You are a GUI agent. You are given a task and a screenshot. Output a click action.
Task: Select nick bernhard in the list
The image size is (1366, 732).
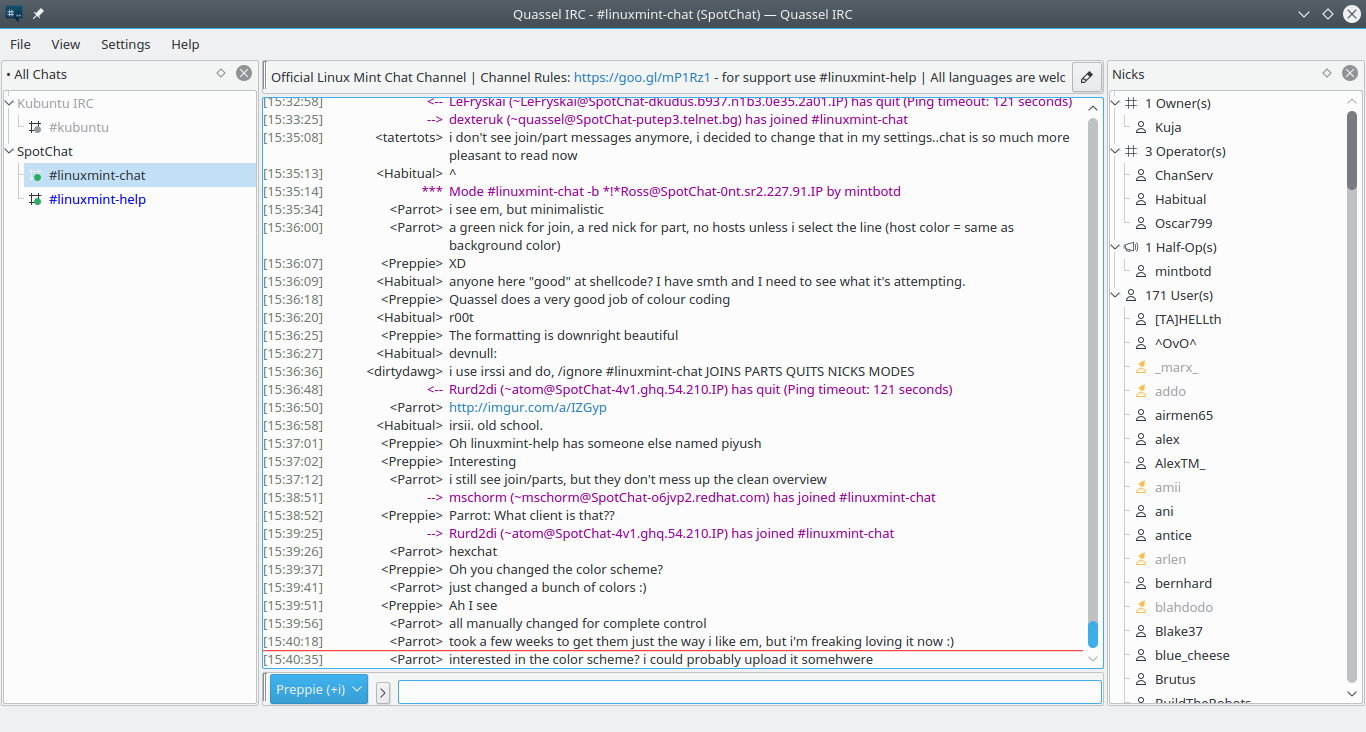pos(1183,583)
